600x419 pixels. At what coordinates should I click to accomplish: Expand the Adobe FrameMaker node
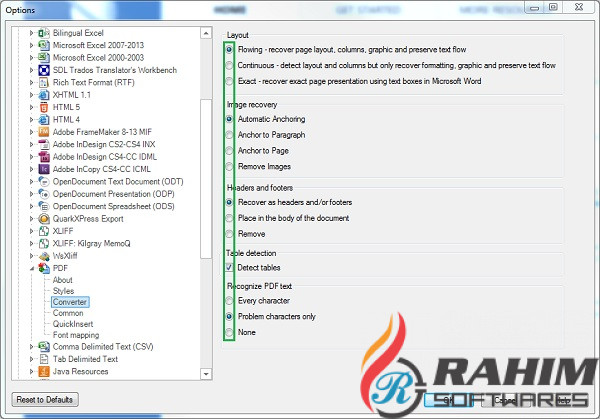click(31, 132)
